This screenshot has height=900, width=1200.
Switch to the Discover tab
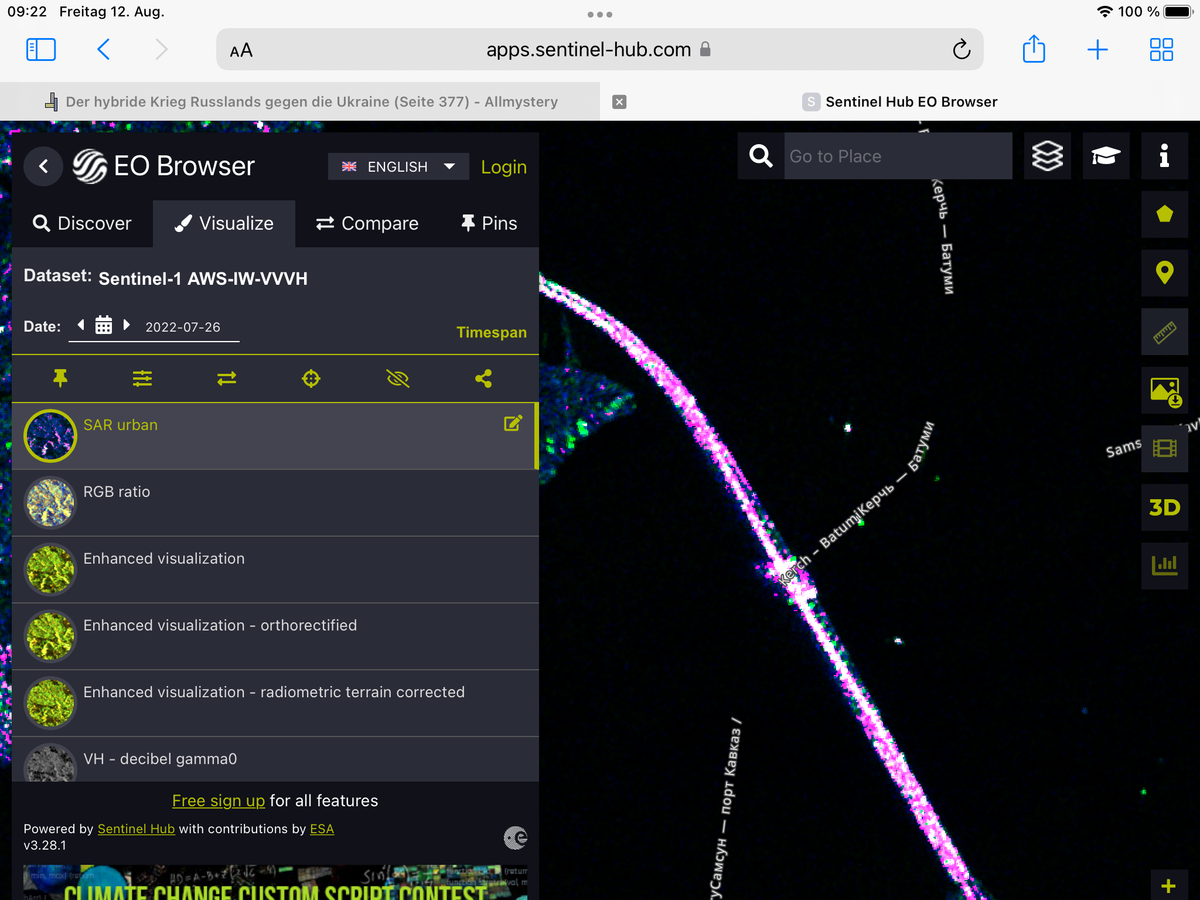pos(82,223)
